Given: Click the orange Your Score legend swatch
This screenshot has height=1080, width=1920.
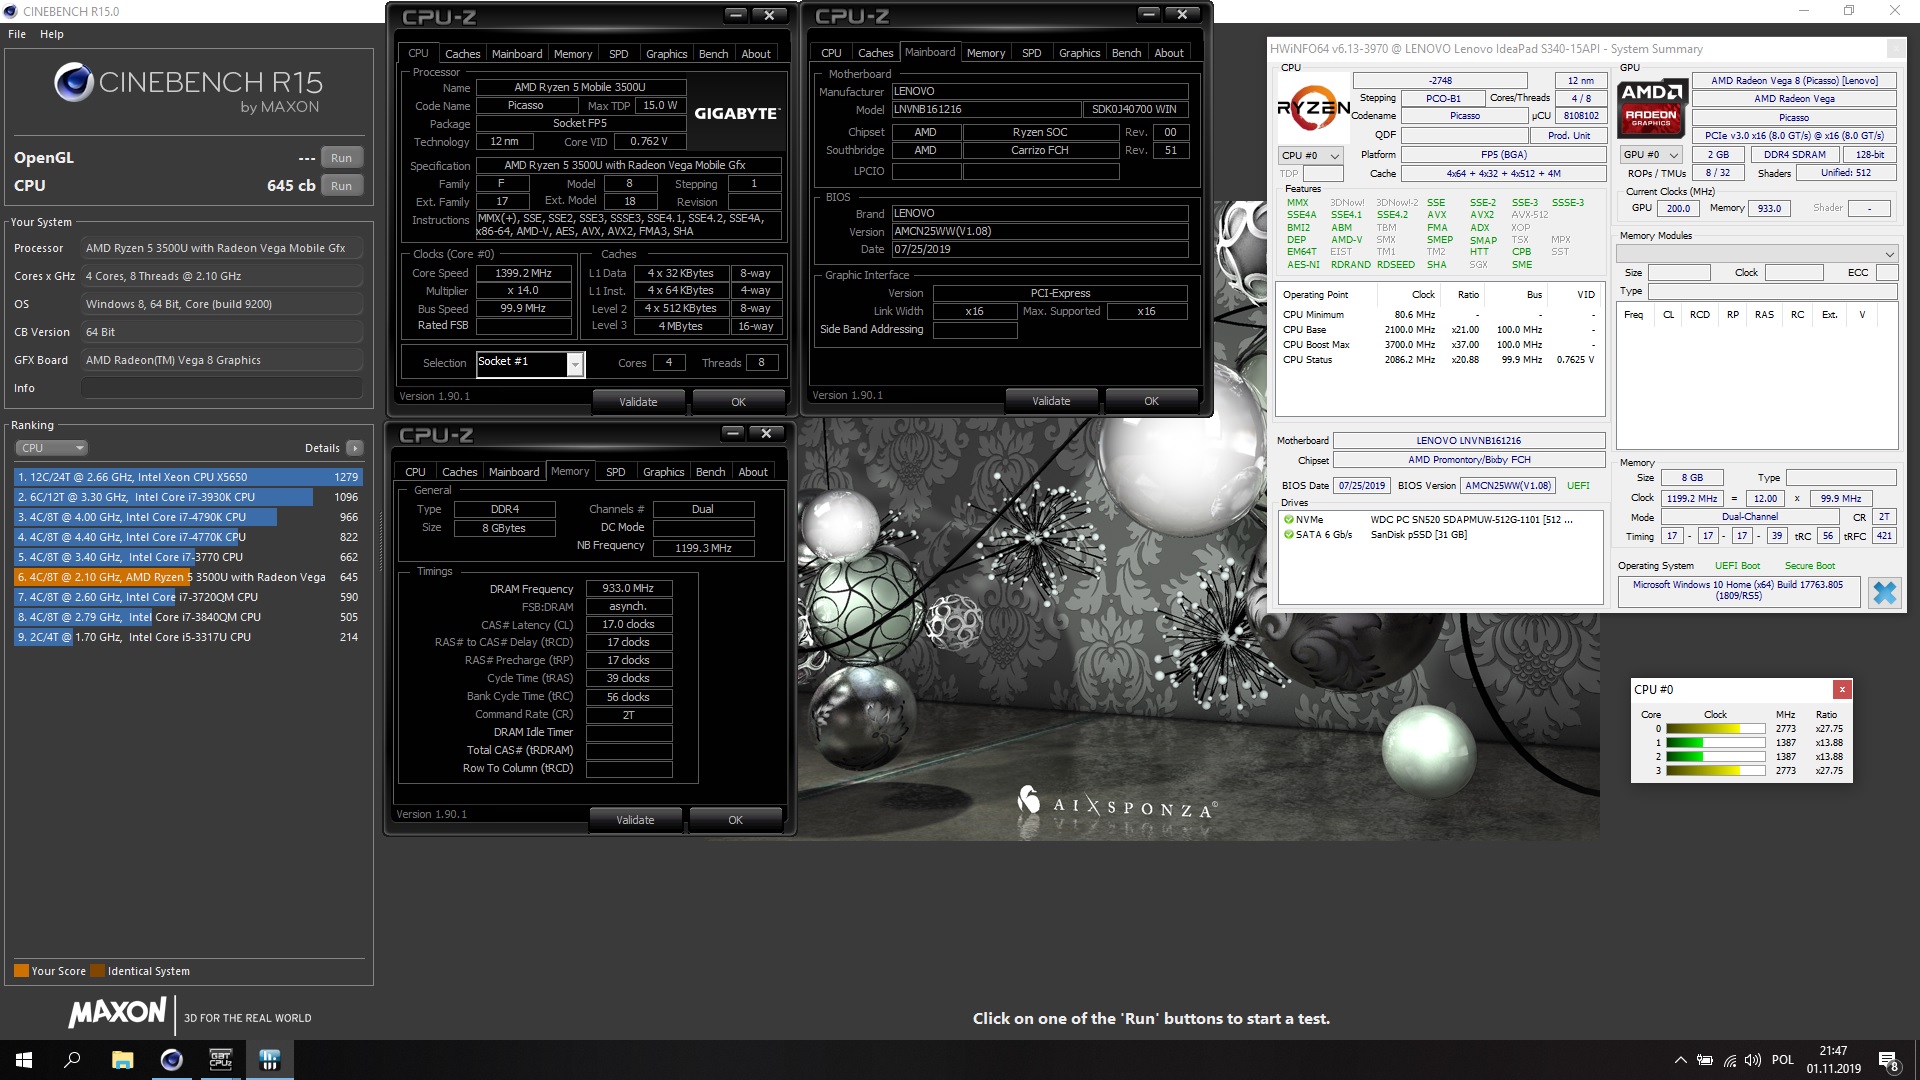Looking at the screenshot, I should click(x=21, y=971).
